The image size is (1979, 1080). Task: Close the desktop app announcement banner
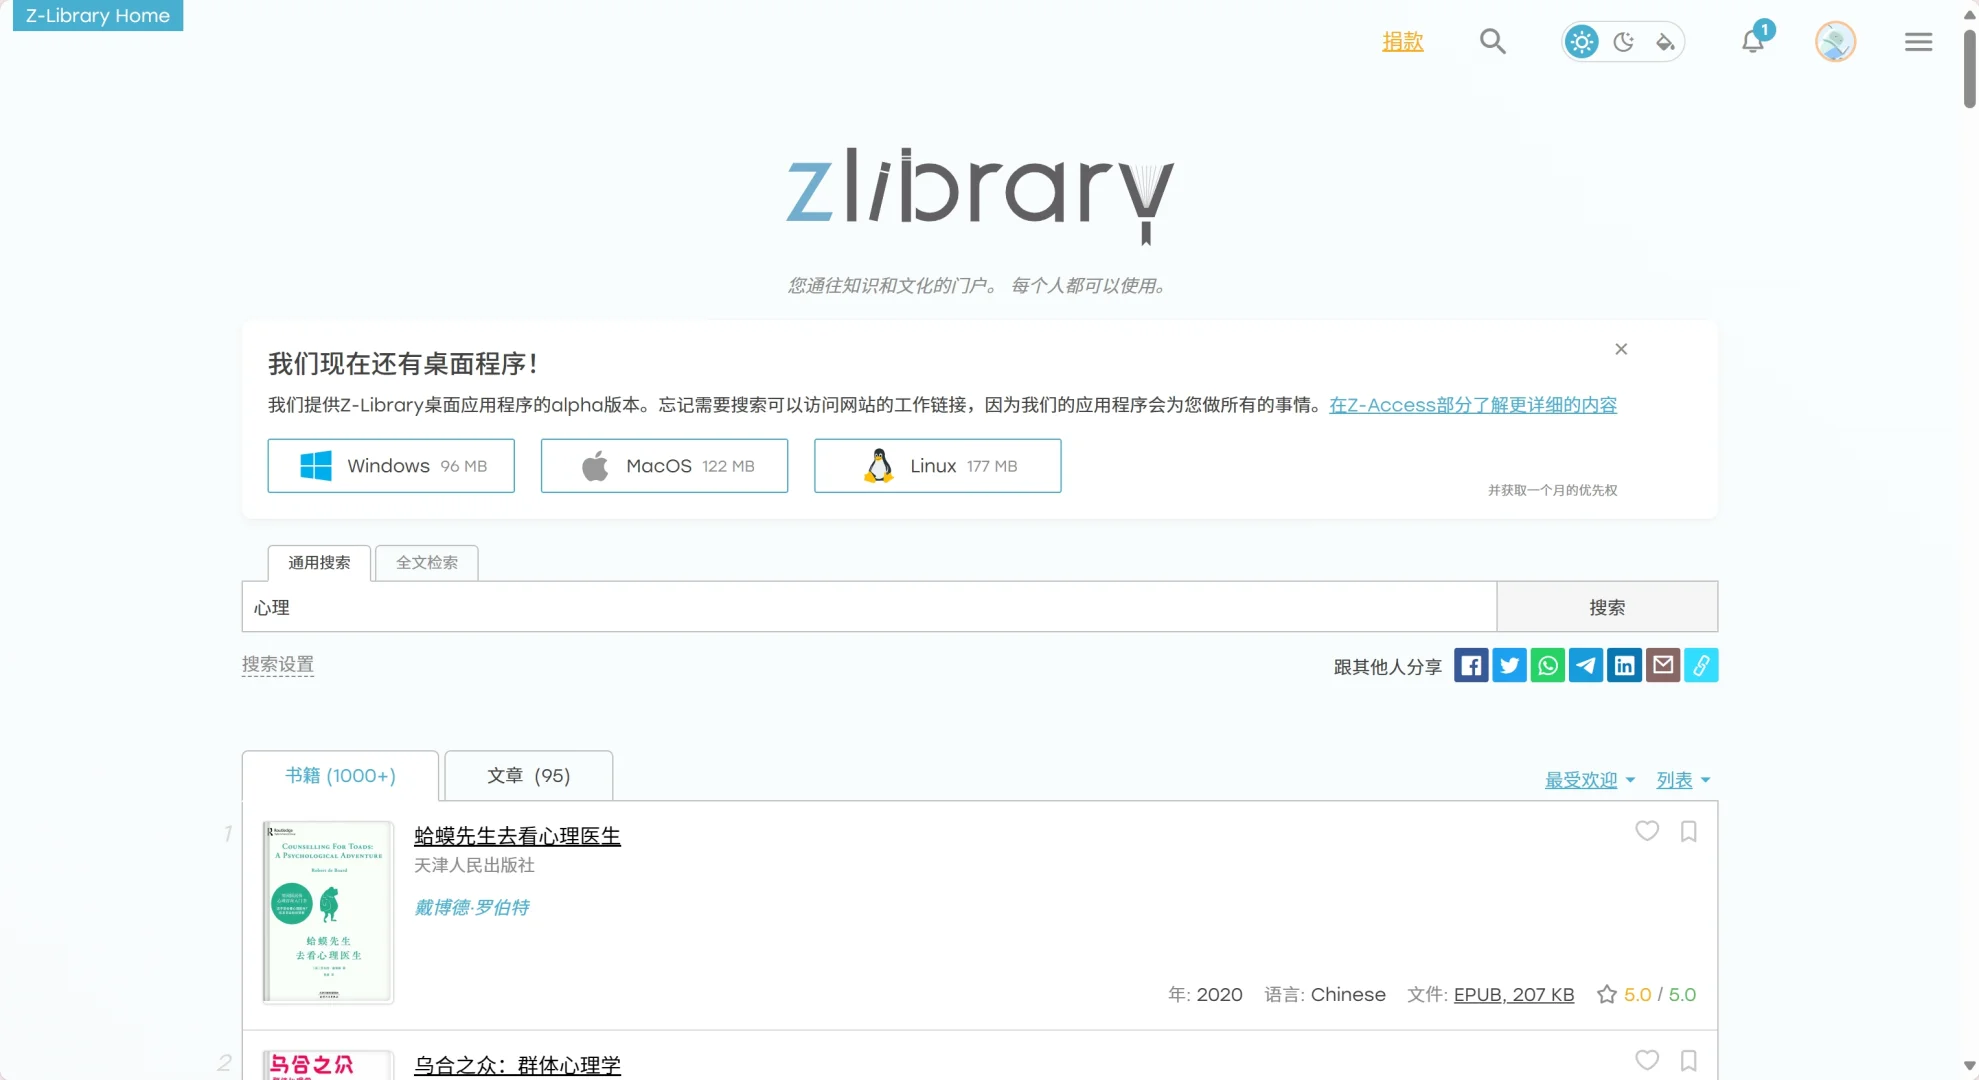[1621, 349]
